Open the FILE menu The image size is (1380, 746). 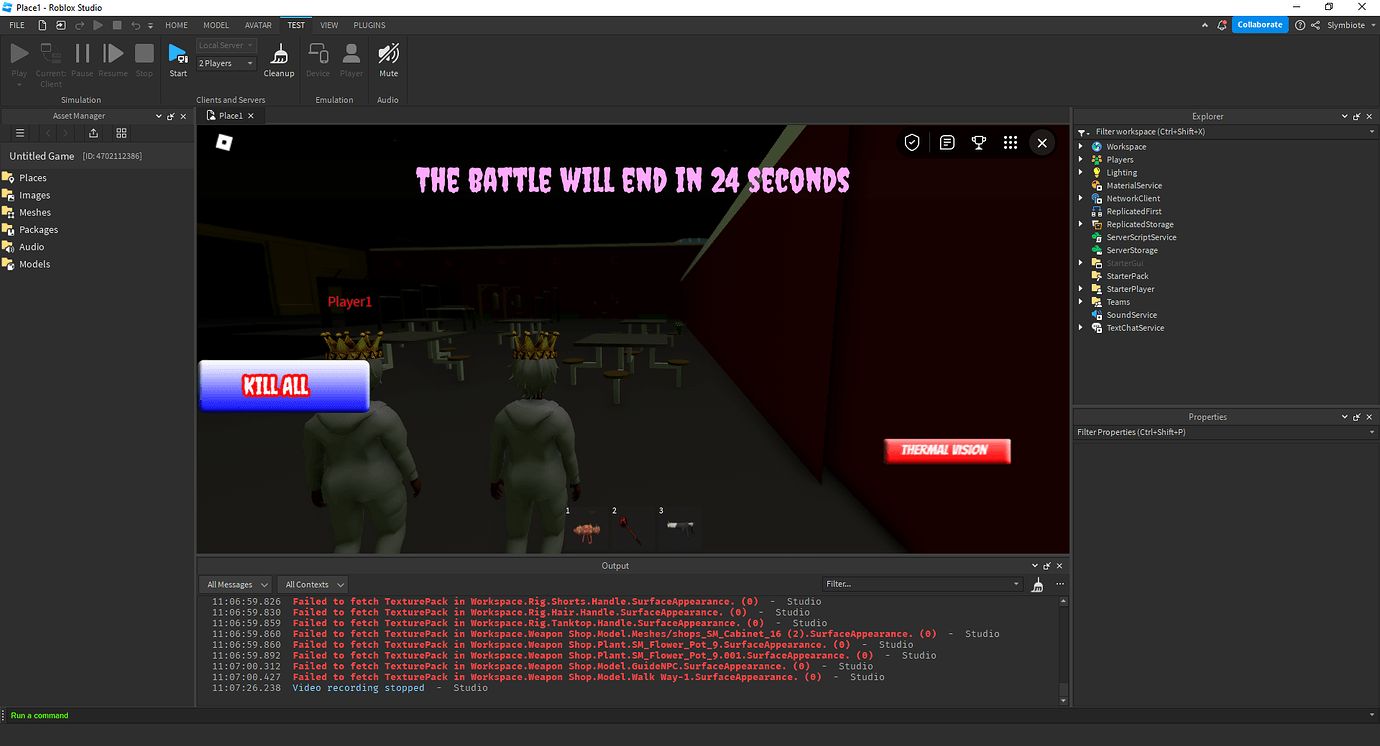16,25
